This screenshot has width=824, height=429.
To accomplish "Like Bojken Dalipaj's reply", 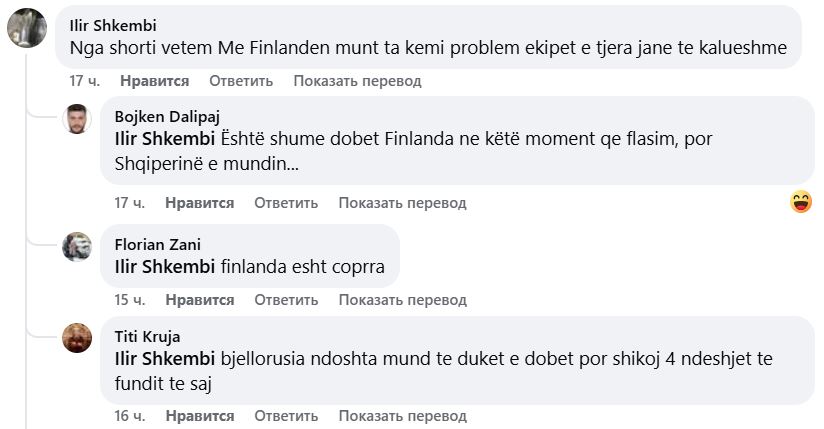I will (x=200, y=203).
